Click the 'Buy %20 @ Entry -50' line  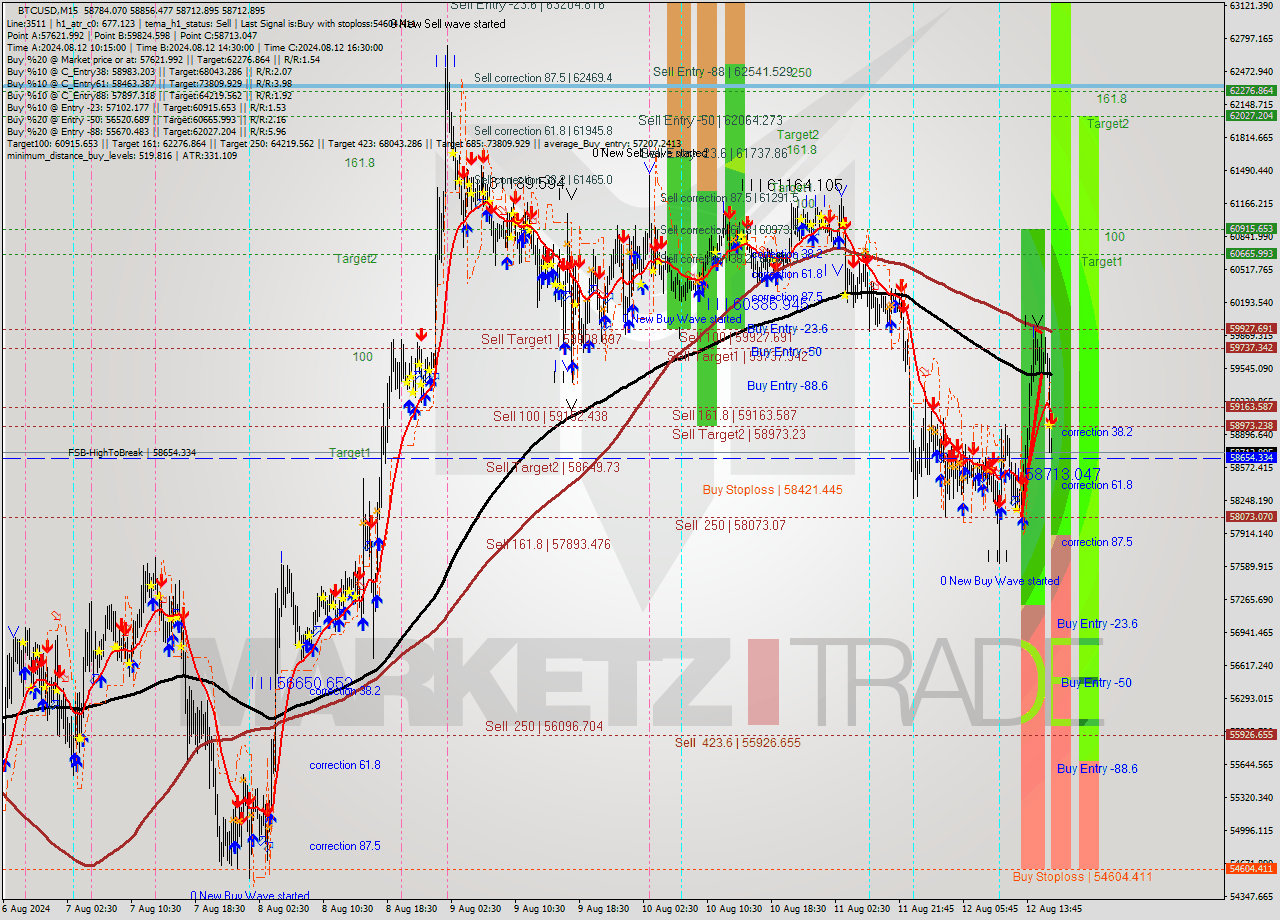coord(146,120)
